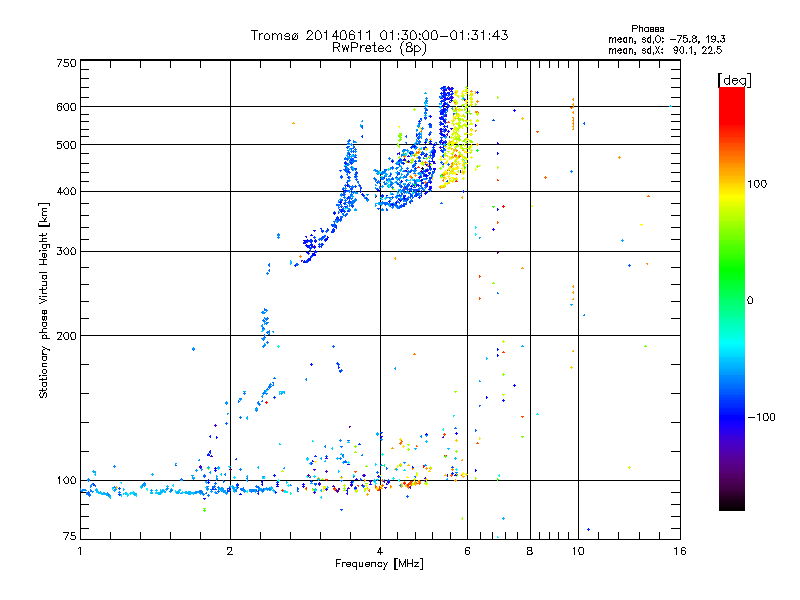Click the '0' colorbar tick label
This screenshot has width=800, height=600.
pos(750,301)
